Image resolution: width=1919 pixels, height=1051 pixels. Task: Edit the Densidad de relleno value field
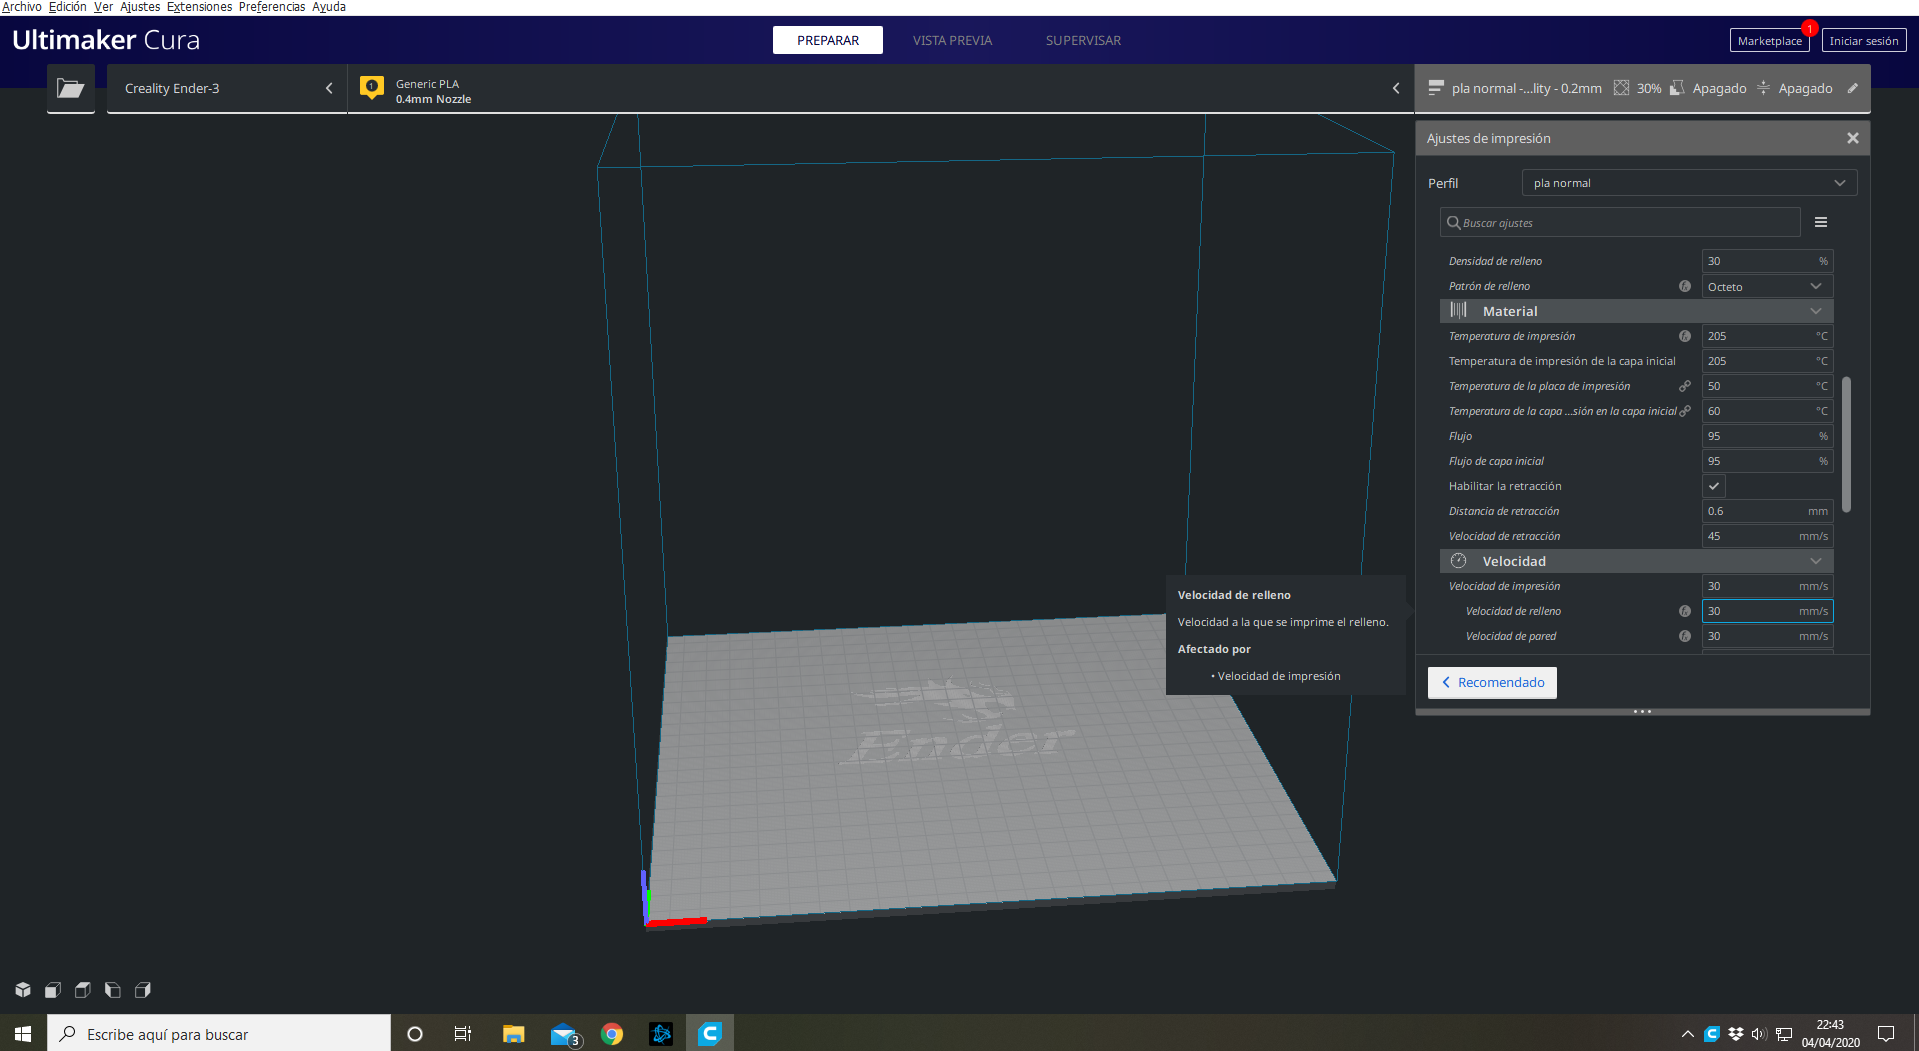pos(1767,261)
